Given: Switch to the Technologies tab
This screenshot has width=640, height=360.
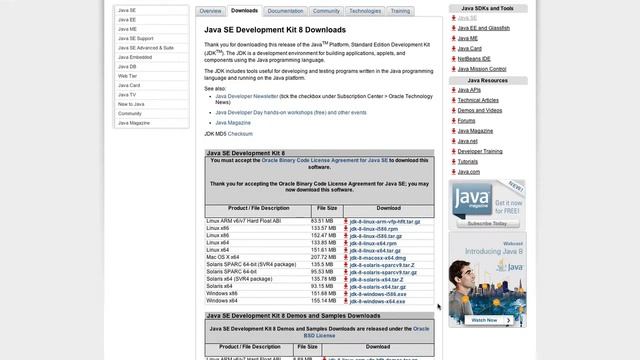Looking at the screenshot, I should pyautogui.click(x=365, y=11).
